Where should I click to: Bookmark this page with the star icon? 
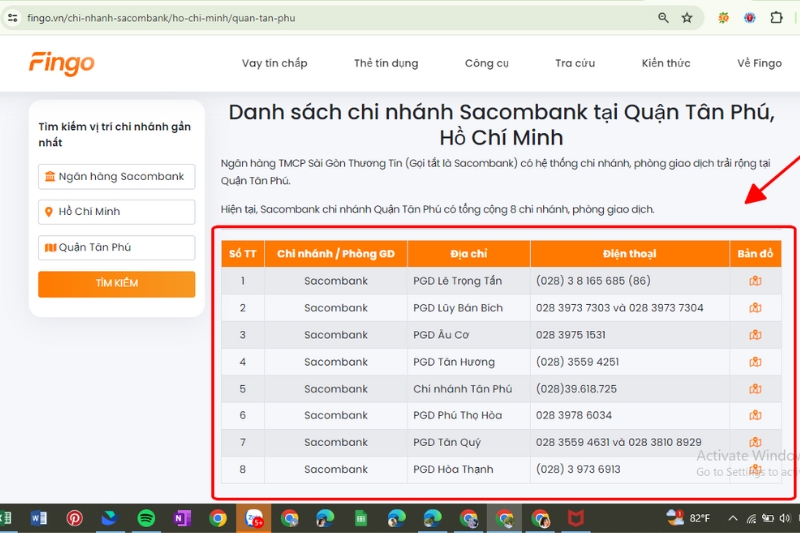click(687, 18)
